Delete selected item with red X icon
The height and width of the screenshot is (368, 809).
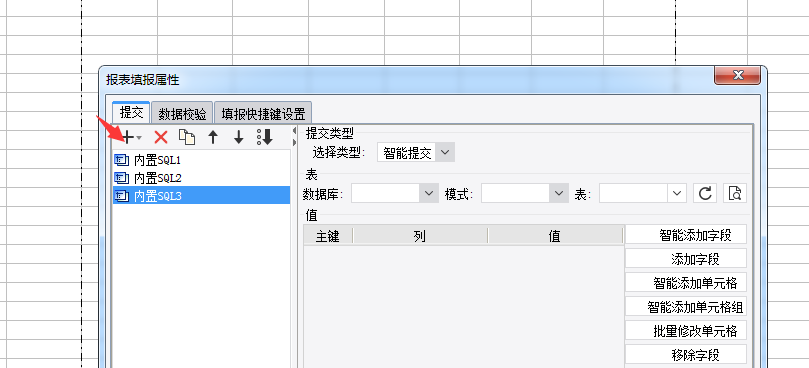tap(161, 137)
